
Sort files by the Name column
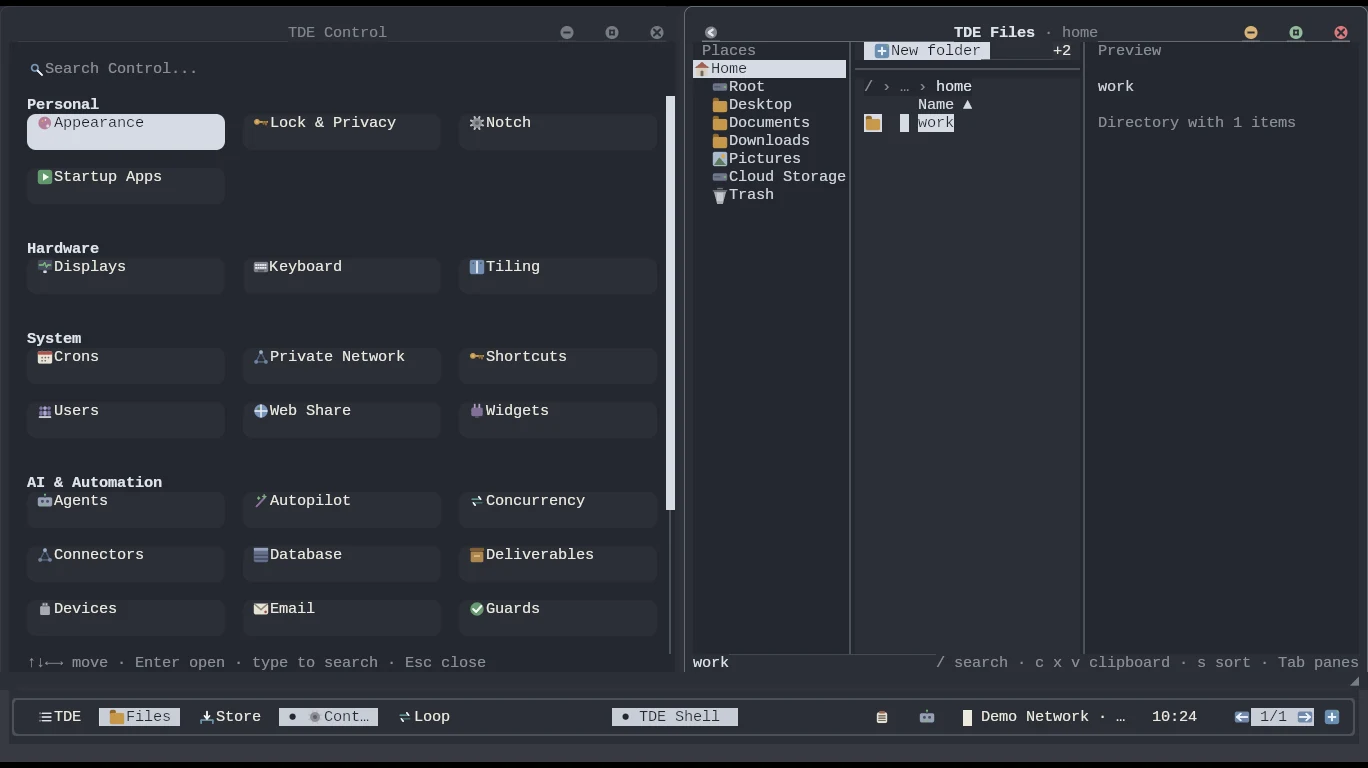[945, 105]
